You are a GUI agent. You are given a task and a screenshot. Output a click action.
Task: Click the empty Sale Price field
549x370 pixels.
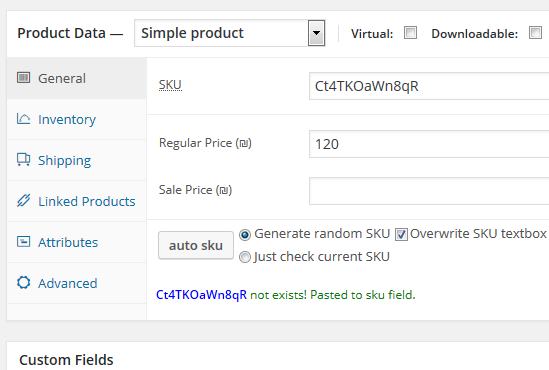pyautogui.click(x=429, y=191)
